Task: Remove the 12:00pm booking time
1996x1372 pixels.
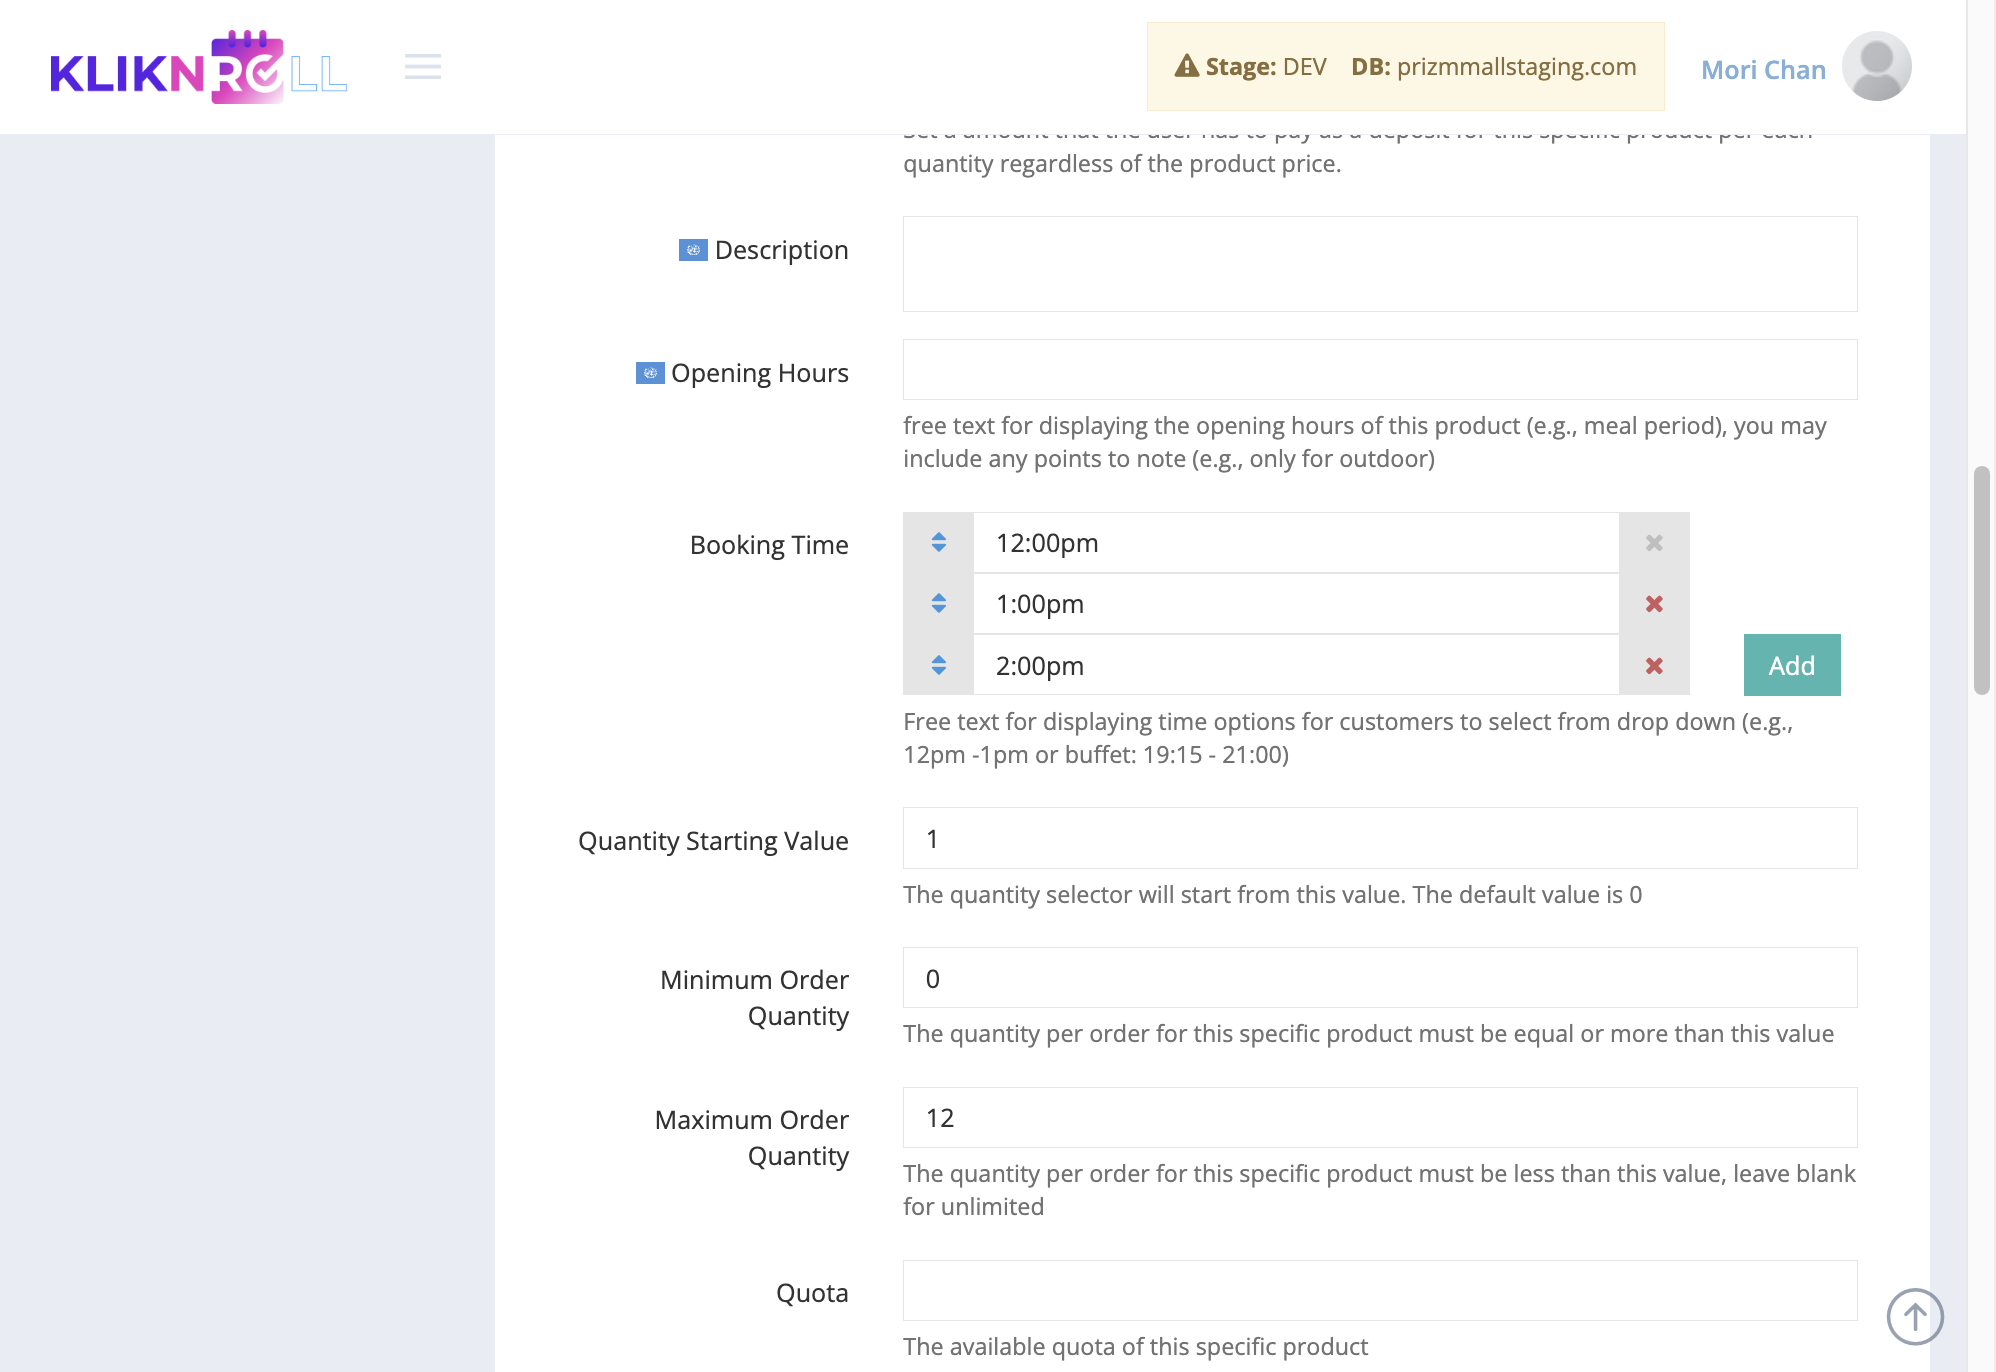Action: click(1654, 543)
